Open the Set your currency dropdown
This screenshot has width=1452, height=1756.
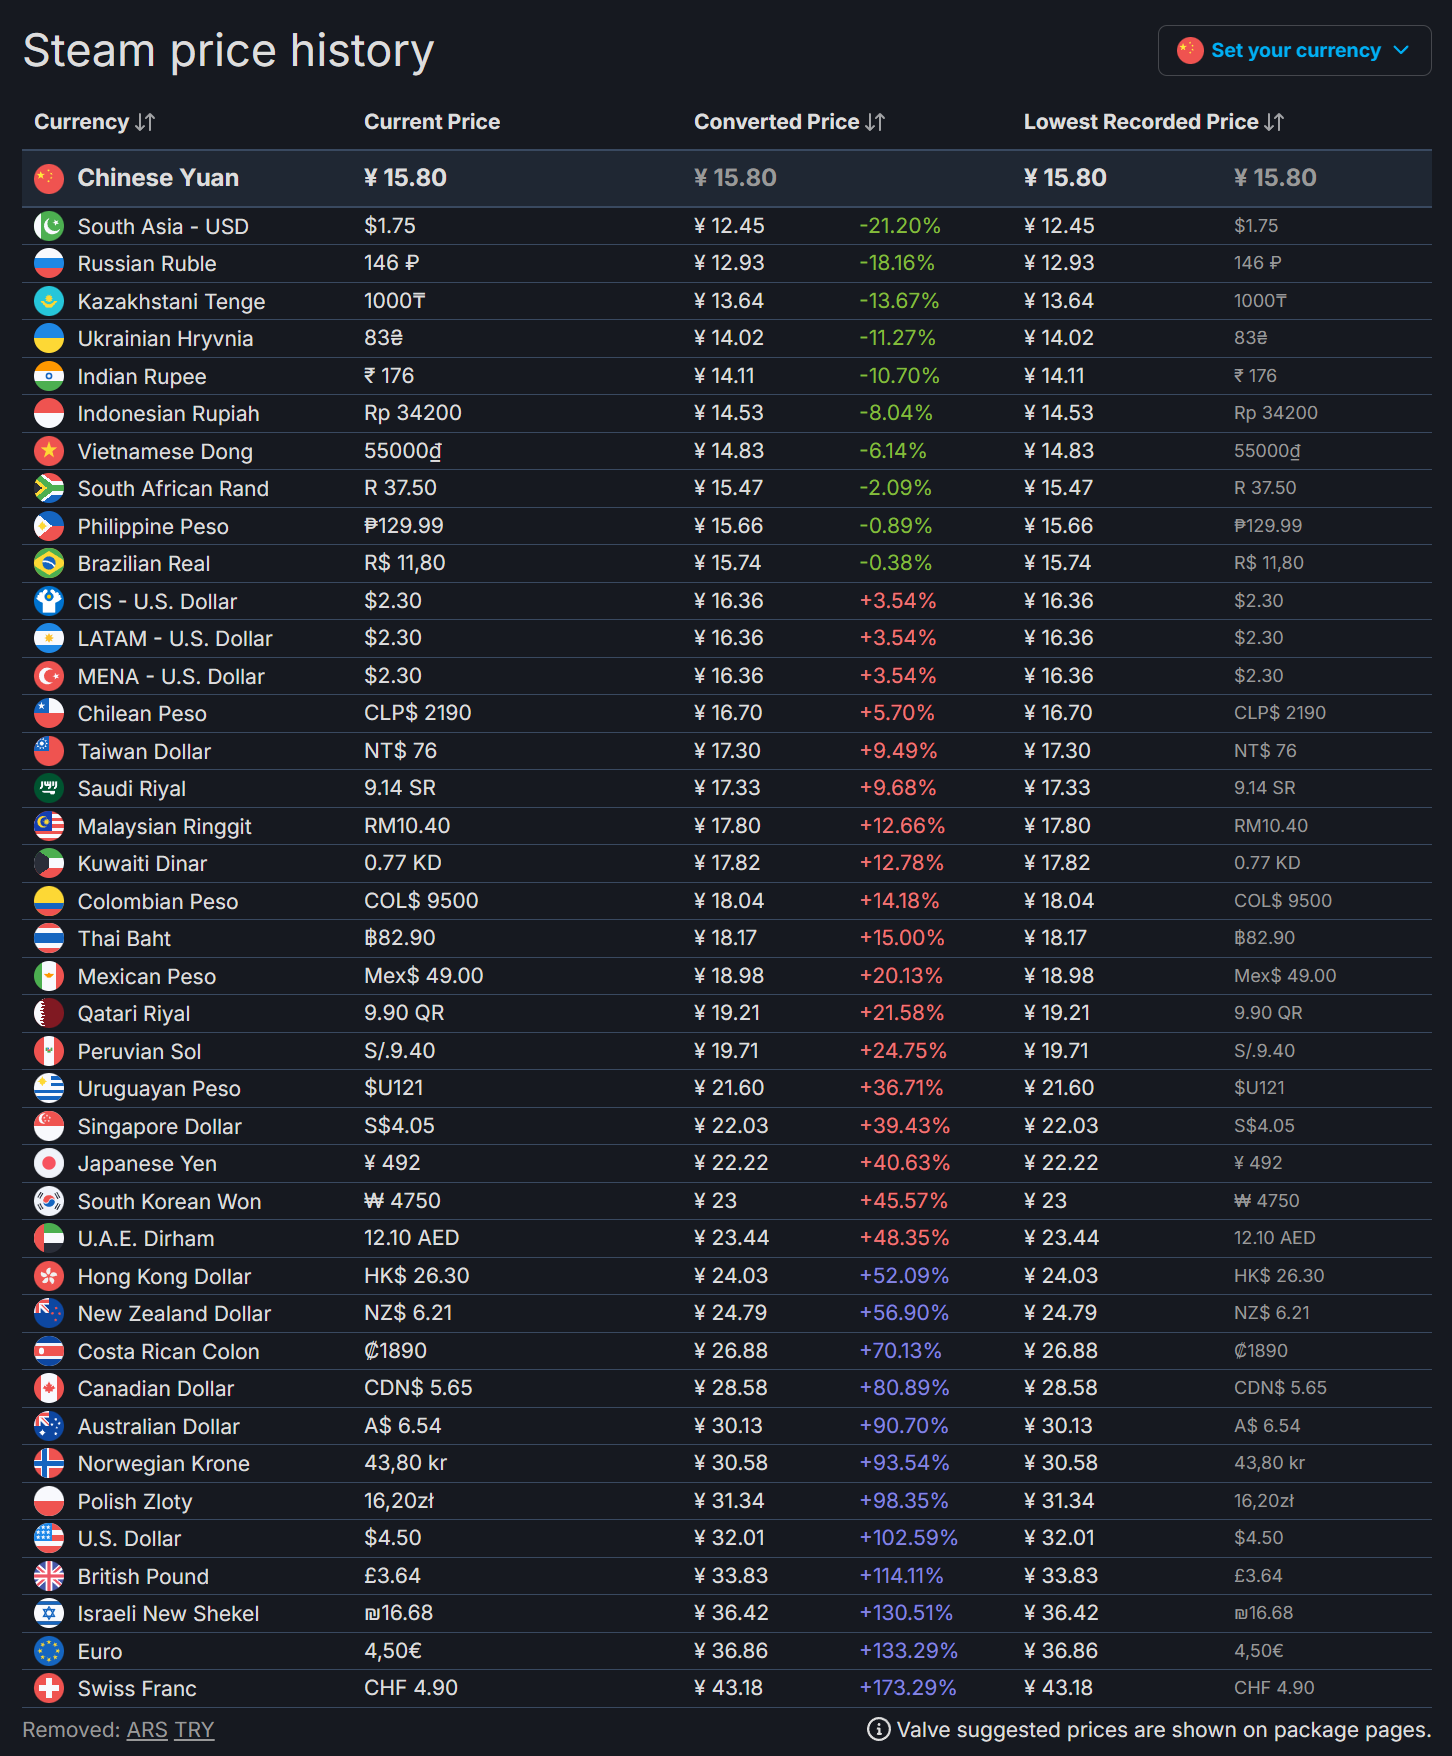(1294, 50)
